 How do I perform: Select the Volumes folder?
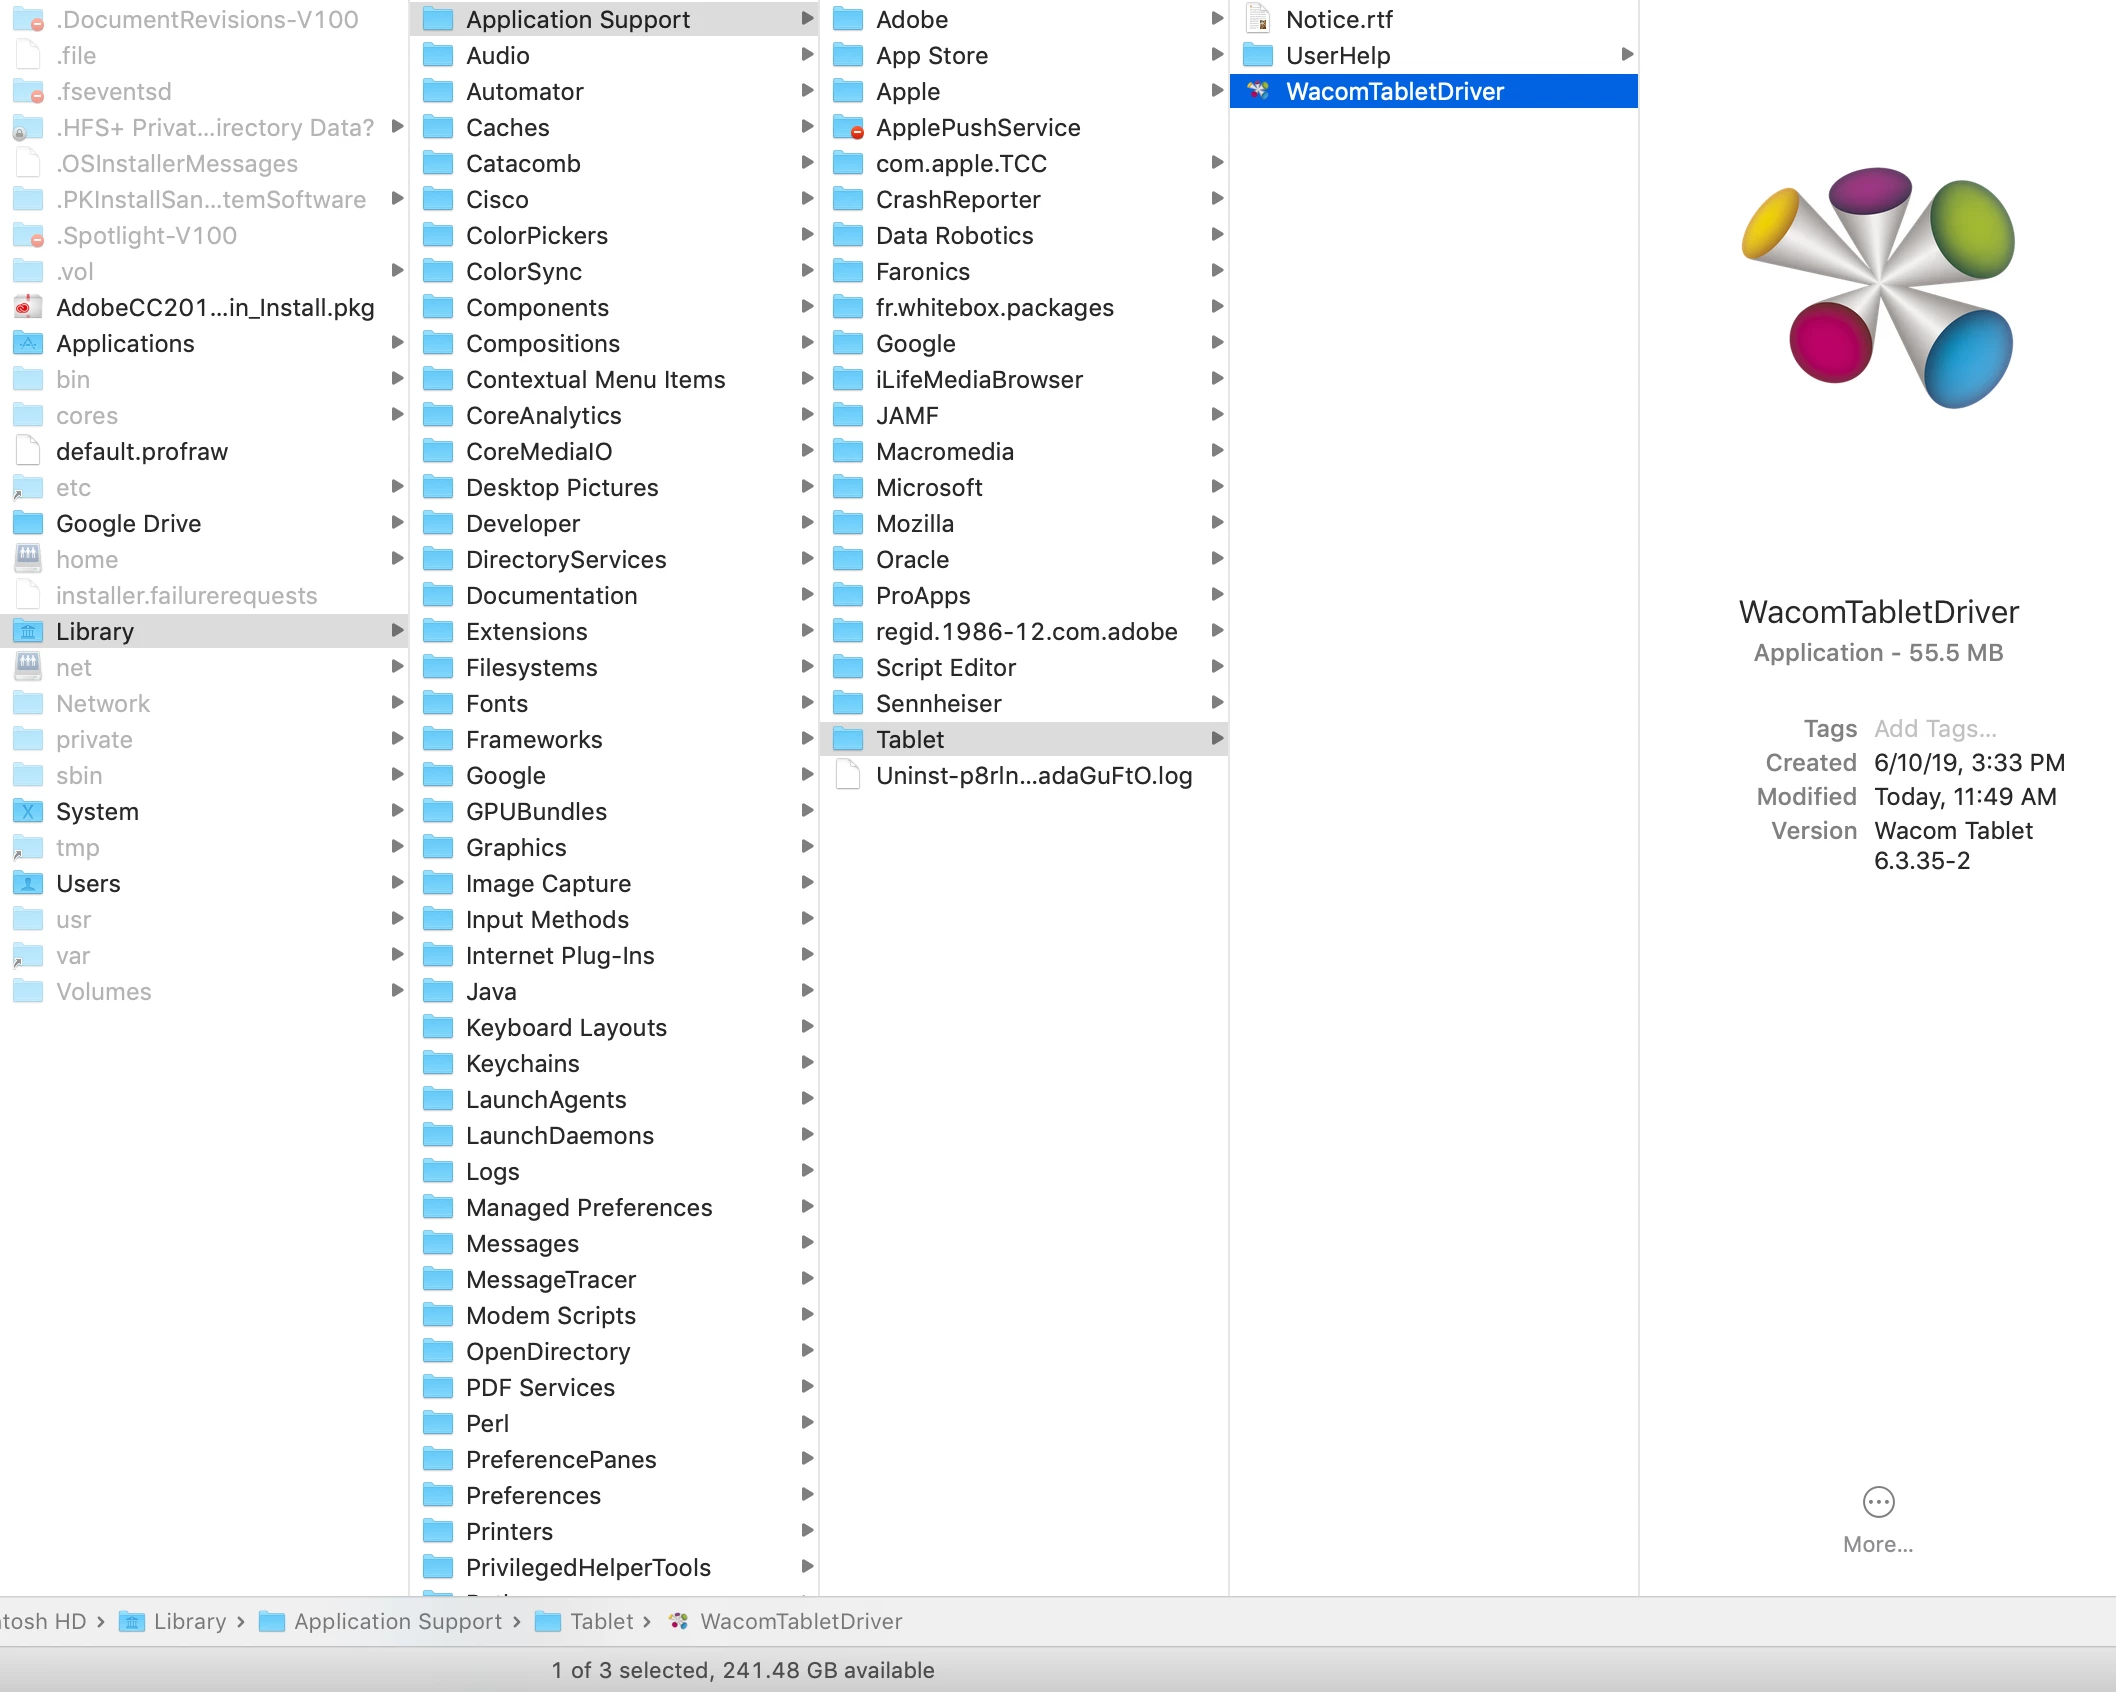point(204,991)
